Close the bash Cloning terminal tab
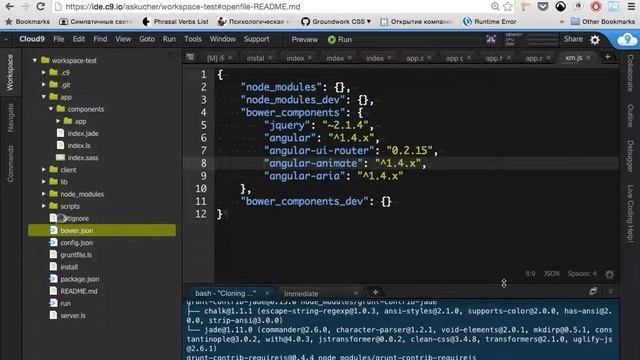The width and height of the screenshot is (640, 360). pyautogui.click(x=267, y=293)
